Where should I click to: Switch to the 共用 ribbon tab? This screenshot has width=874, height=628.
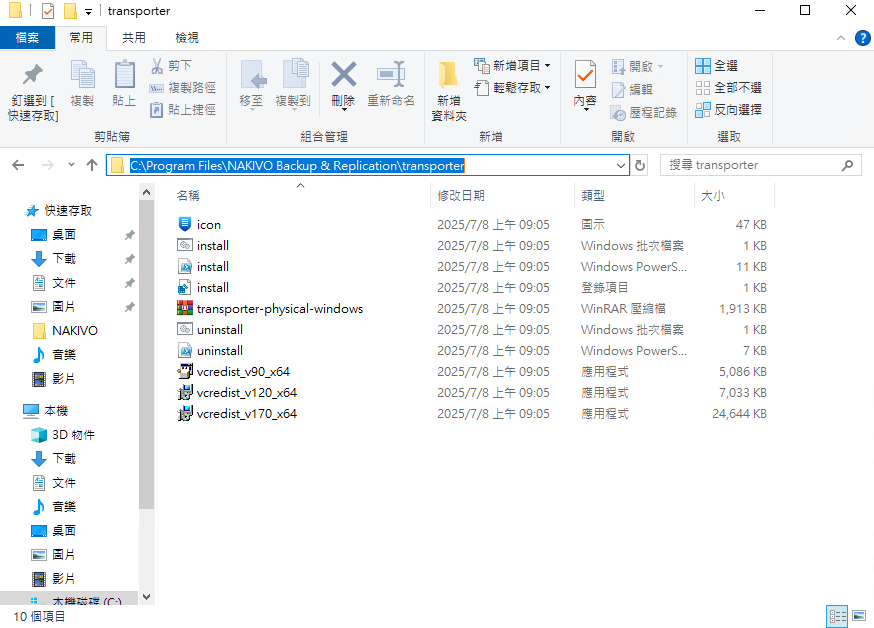(x=134, y=38)
